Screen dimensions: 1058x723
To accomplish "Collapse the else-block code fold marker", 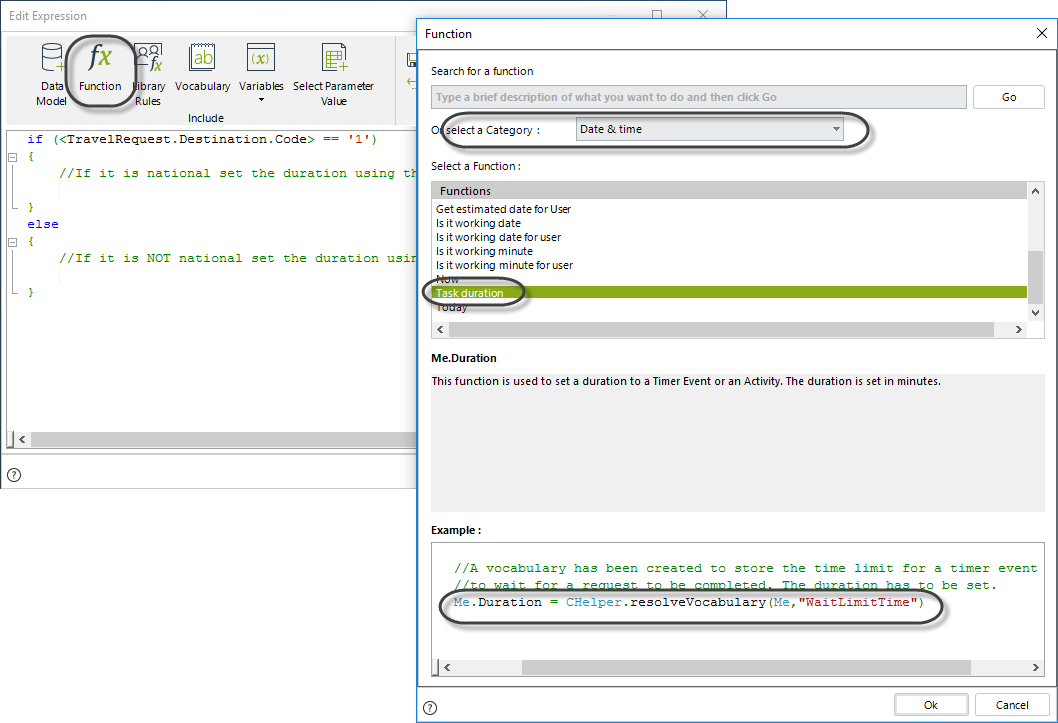I will 12,242.
